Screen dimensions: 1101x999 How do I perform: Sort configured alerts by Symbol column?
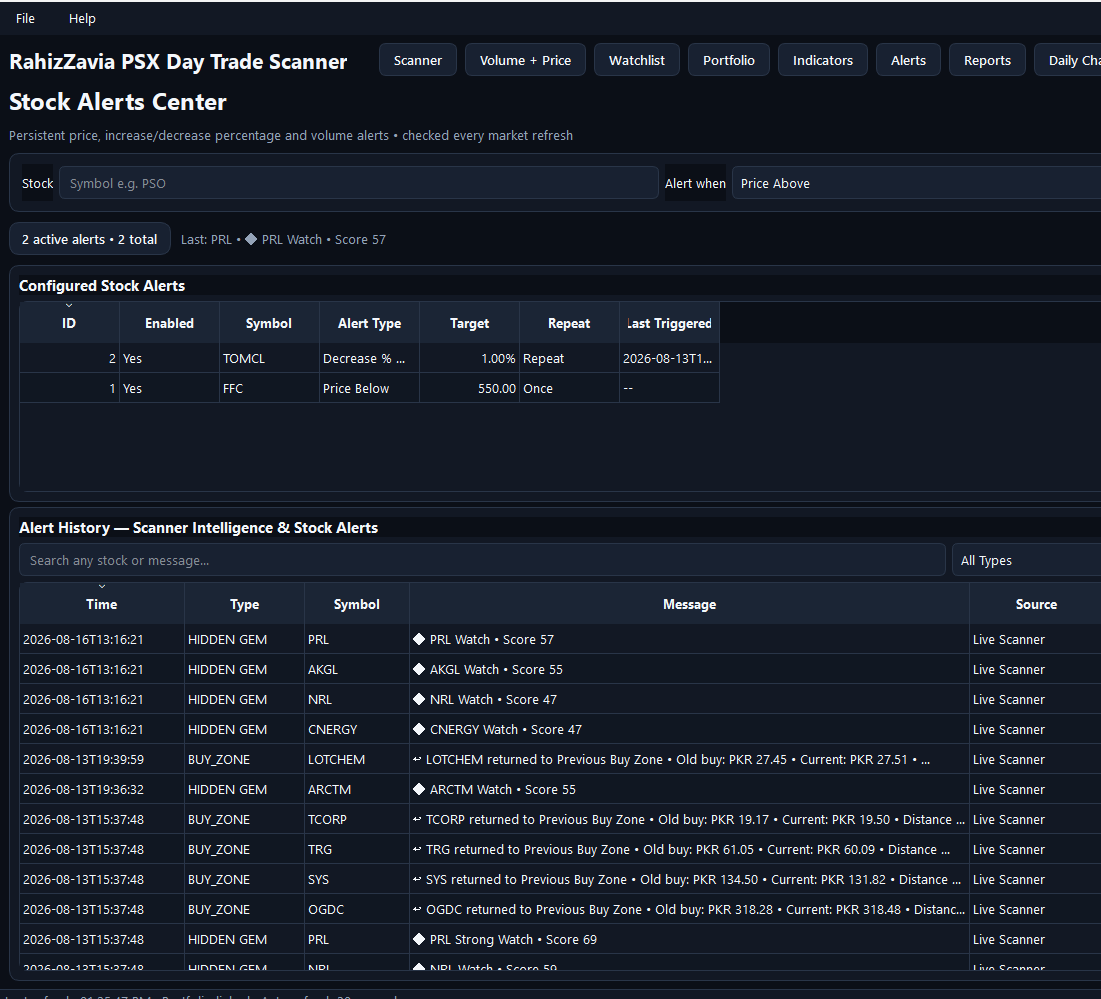point(269,323)
